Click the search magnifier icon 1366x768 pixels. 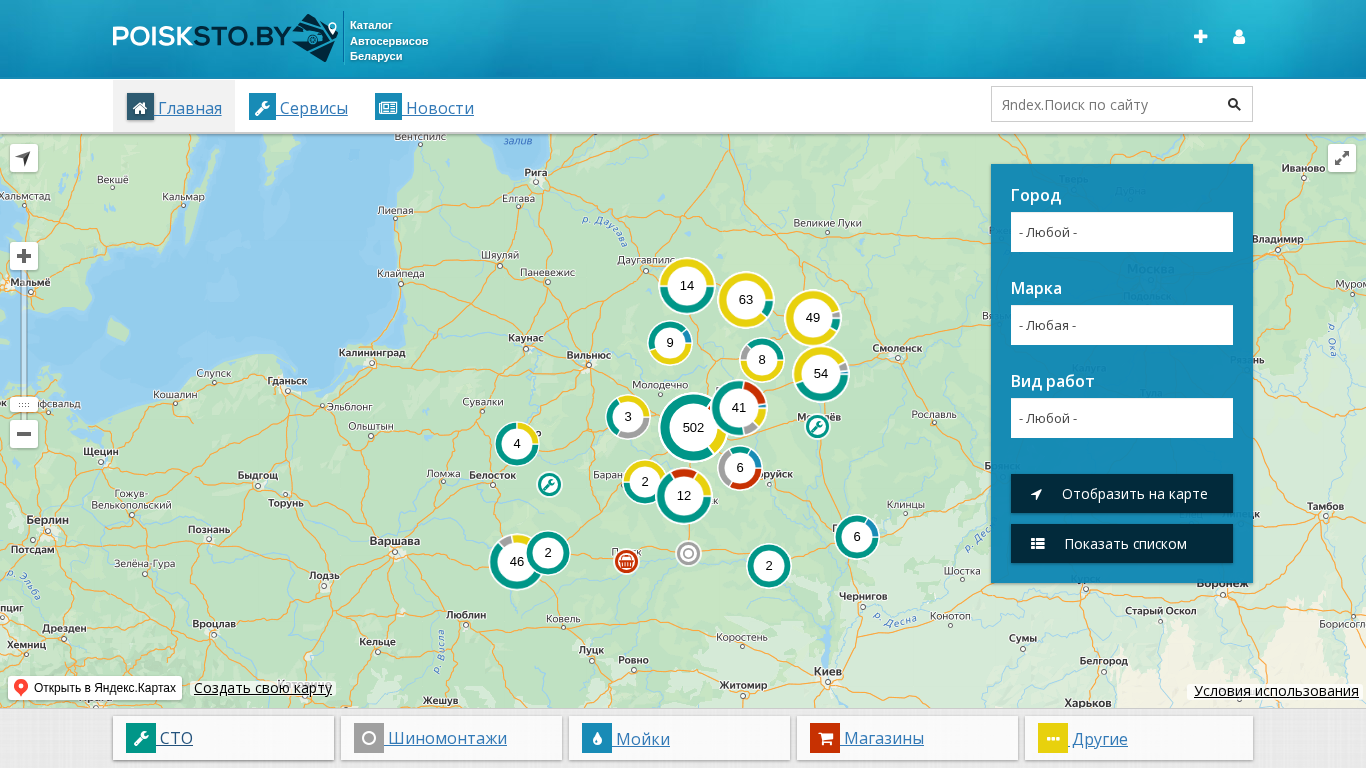click(x=1234, y=104)
